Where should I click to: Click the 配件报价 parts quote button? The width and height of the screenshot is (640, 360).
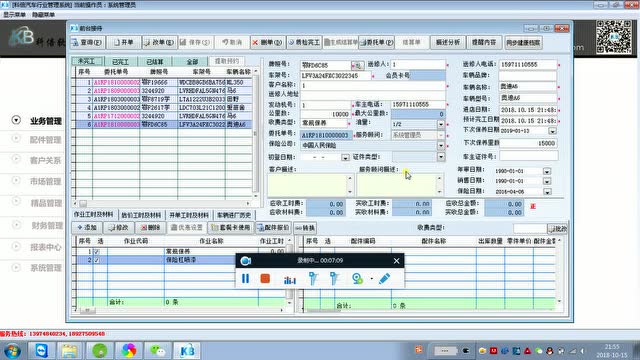273,228
